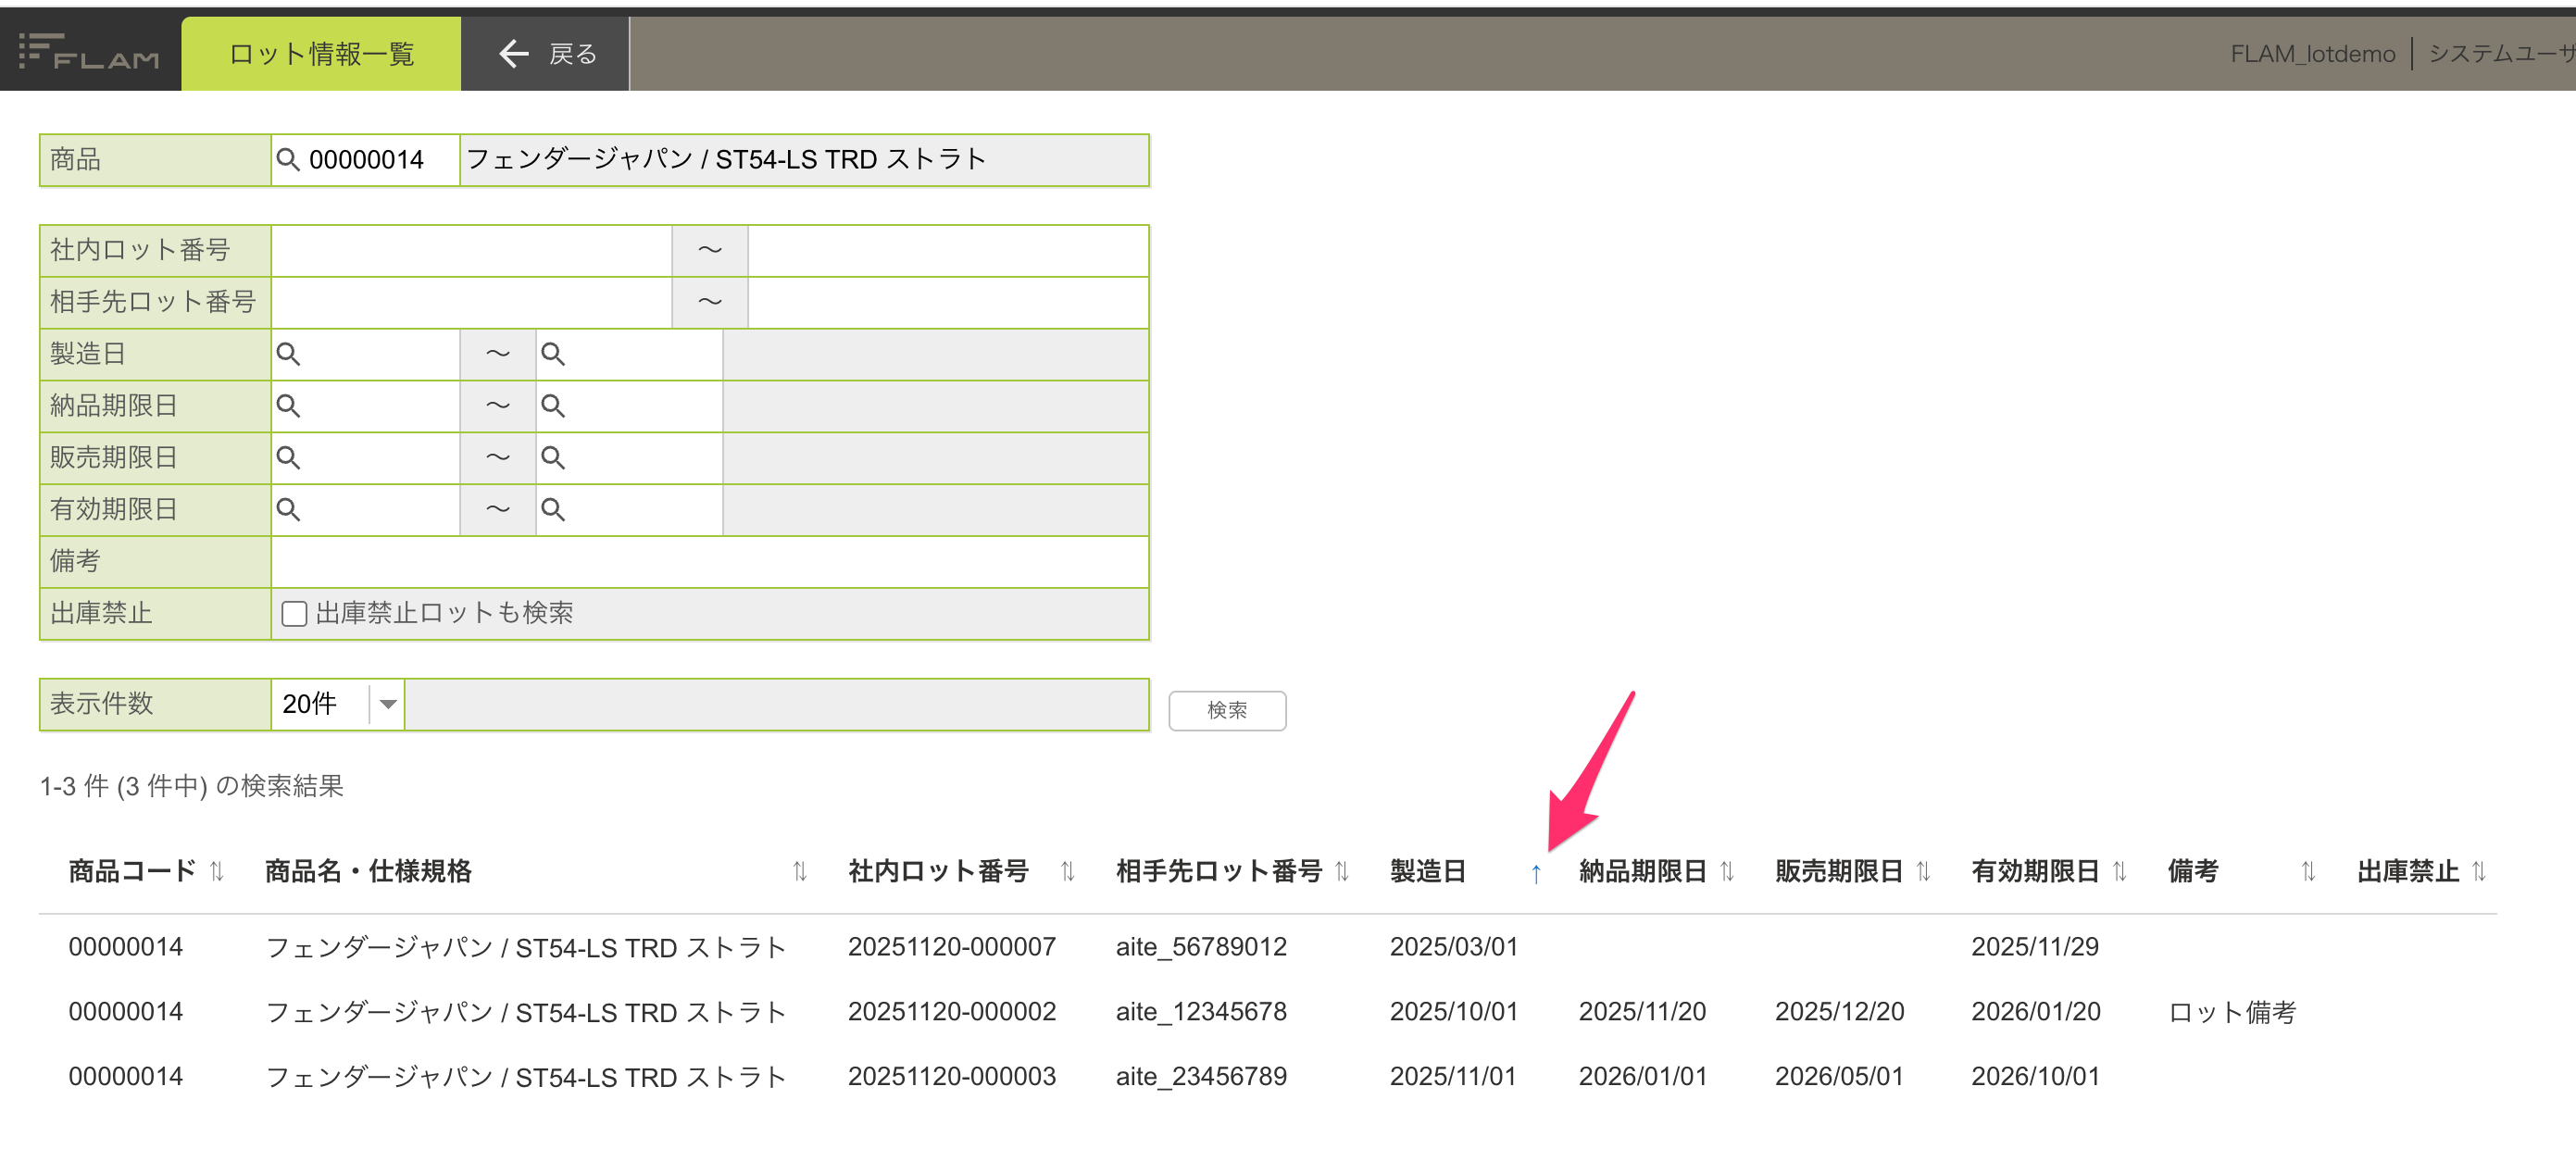Click the 相手先ロット番号 to field
2576x1174 pixels.
(948, 302)
